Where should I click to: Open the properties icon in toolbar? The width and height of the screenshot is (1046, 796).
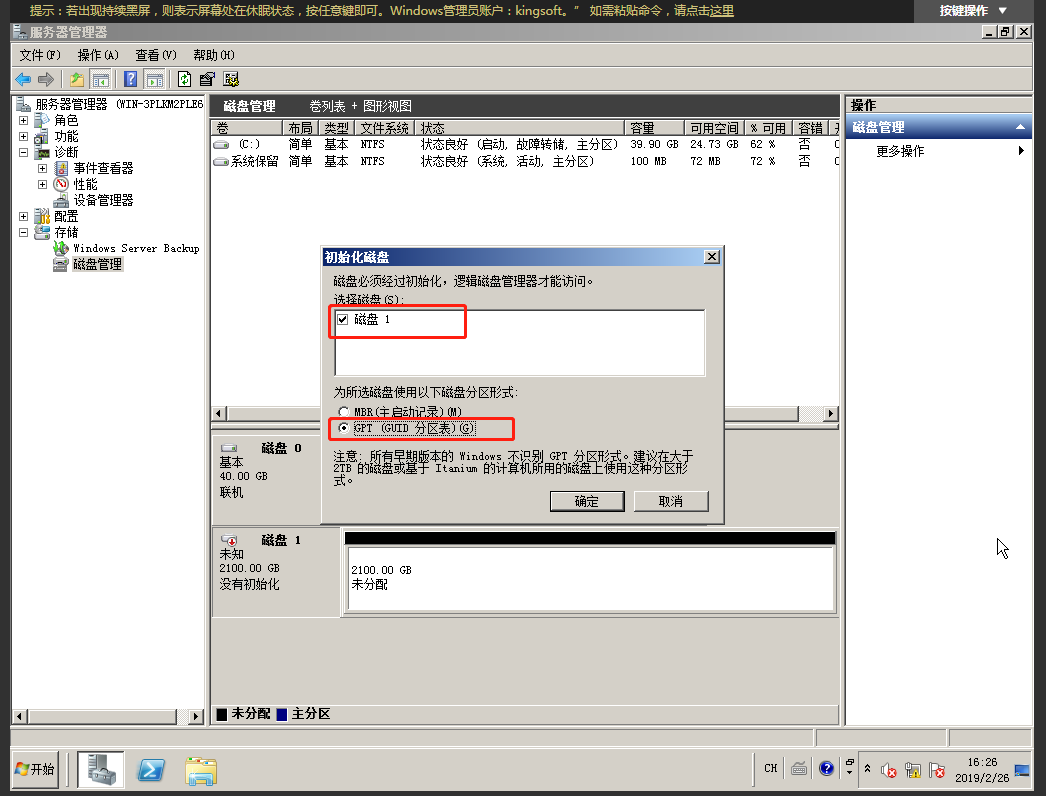[x=207, y=79]
